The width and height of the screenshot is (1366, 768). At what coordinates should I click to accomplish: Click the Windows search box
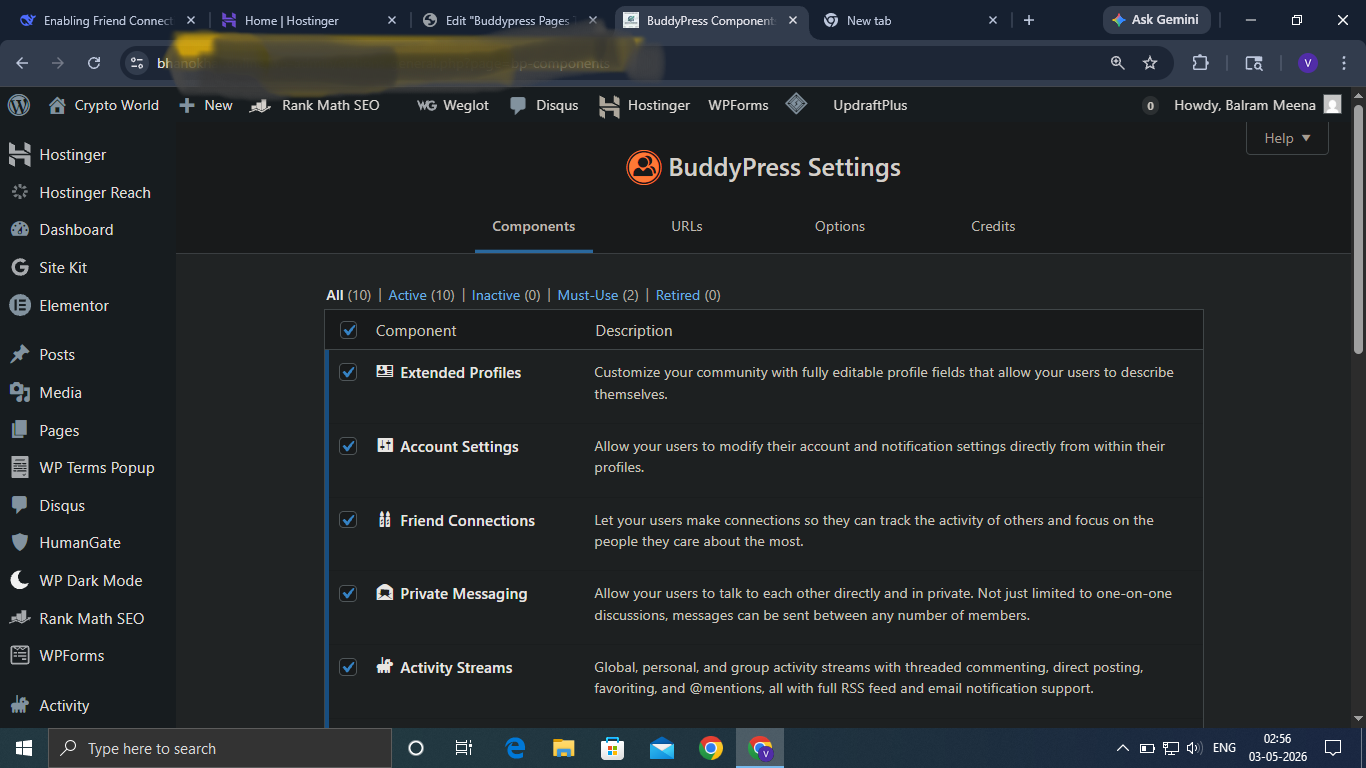pos(220,748)
